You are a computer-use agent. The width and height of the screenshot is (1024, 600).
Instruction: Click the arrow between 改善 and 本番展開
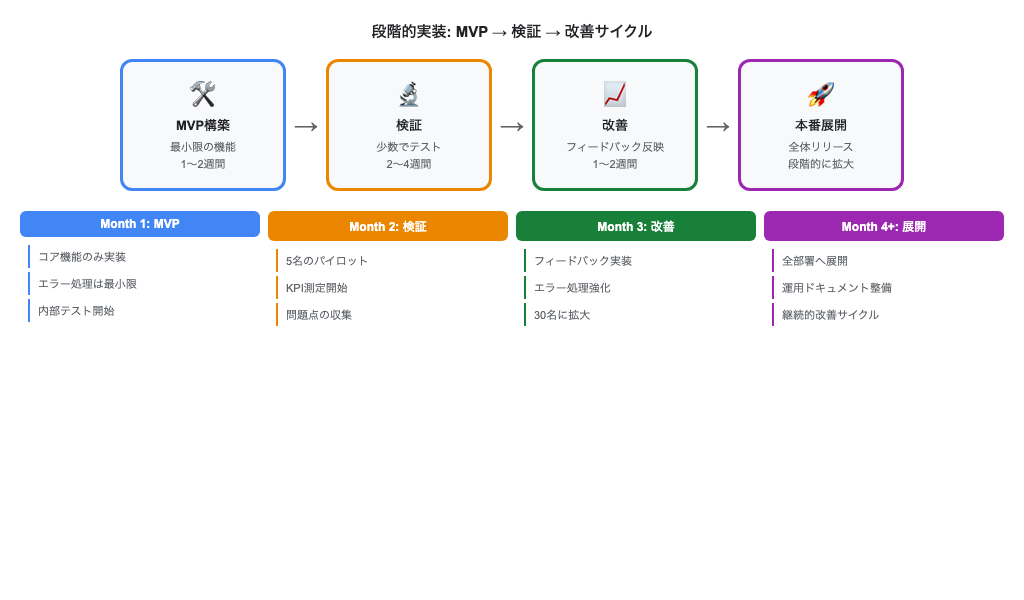tap(718, 125)
